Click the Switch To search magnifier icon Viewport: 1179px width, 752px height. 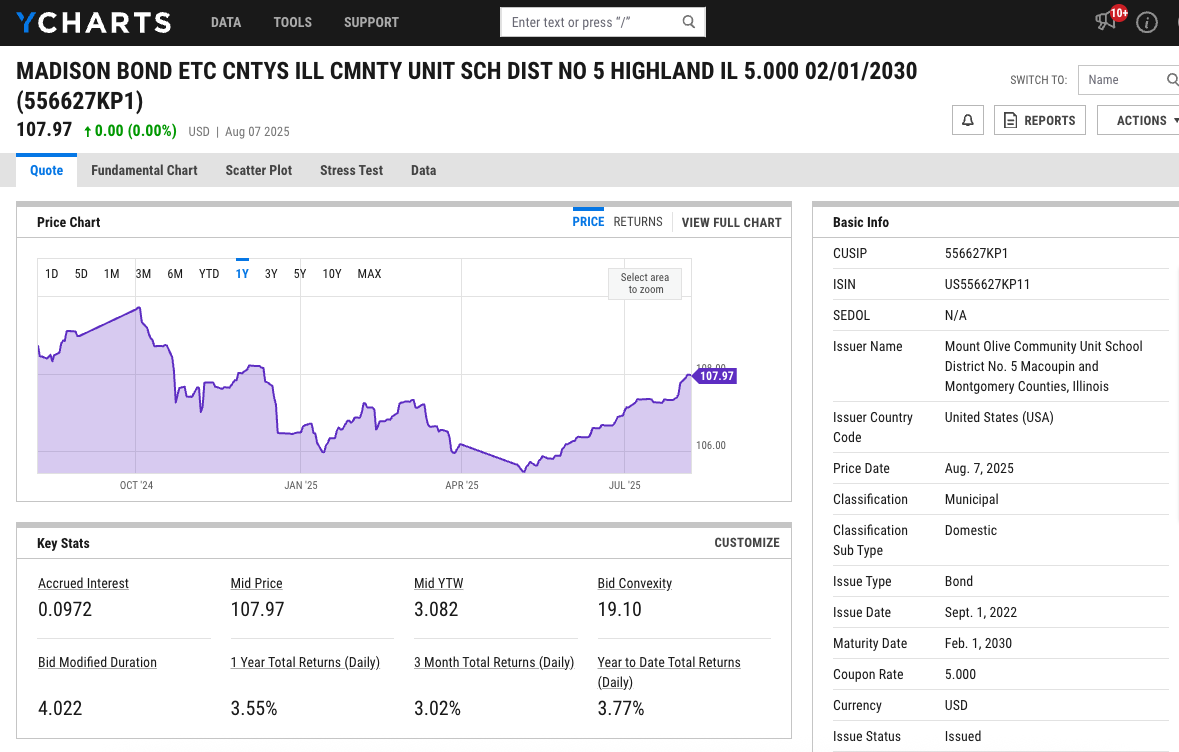[x=1172, y=80]
